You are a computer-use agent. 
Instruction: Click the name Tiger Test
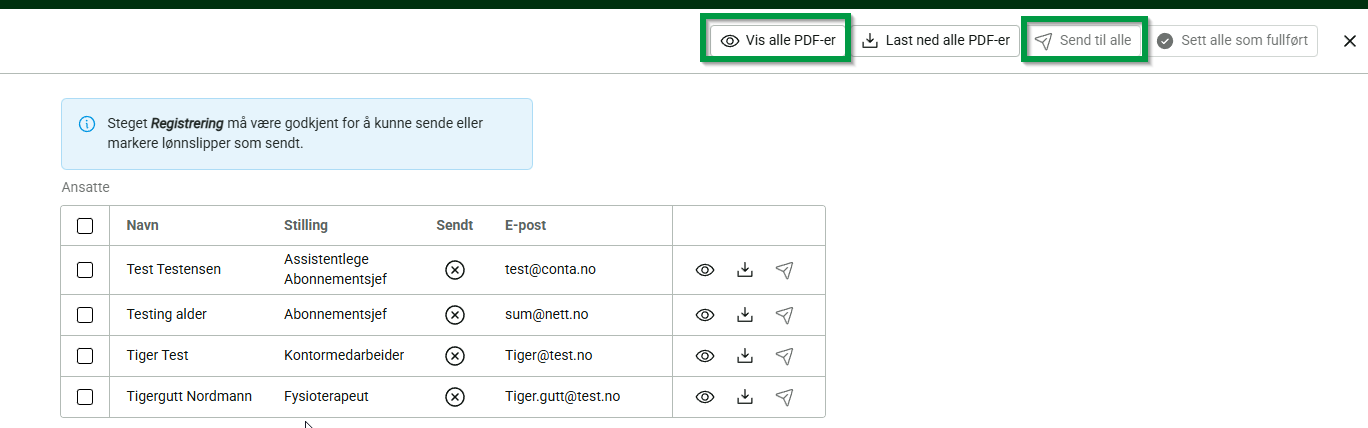point(158,356)
